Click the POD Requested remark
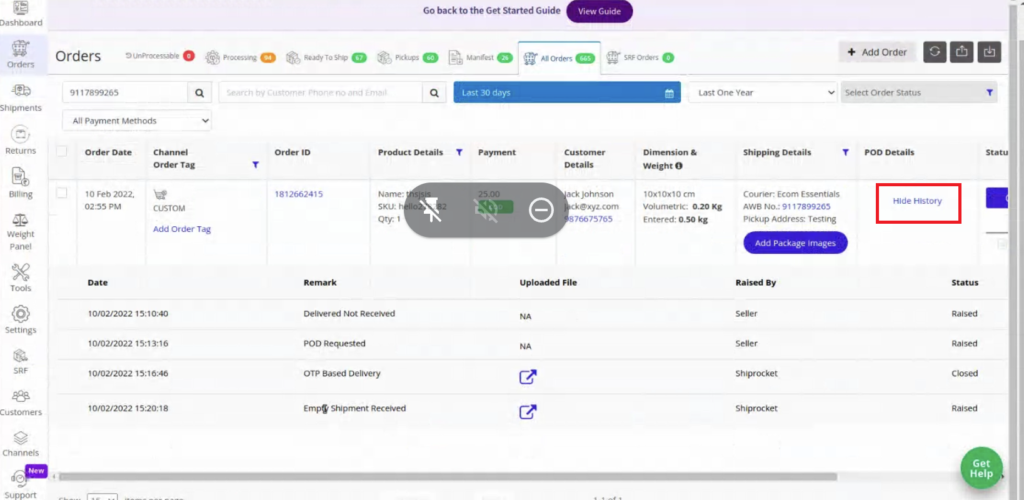This screenshot has width=1024, height=500. pos(334,343)
